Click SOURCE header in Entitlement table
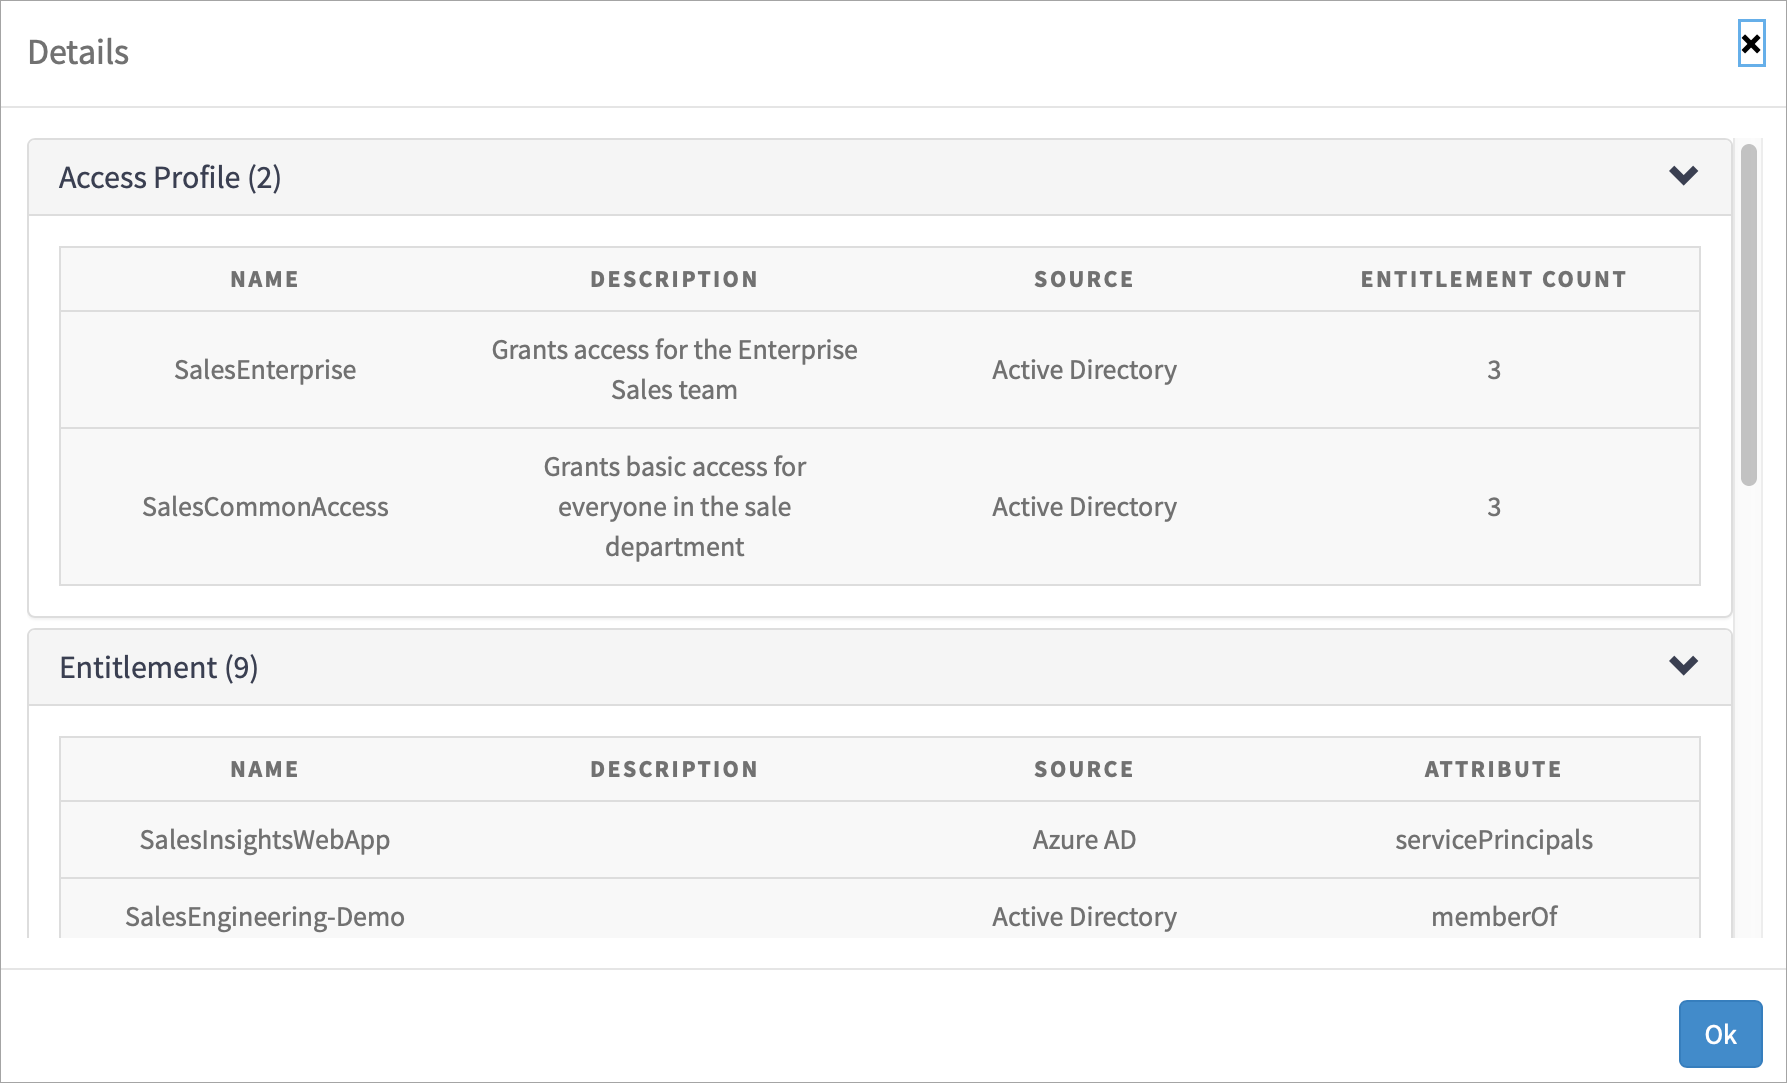The width and height of the screenshot is (1787, 1083). (1084, 770)
